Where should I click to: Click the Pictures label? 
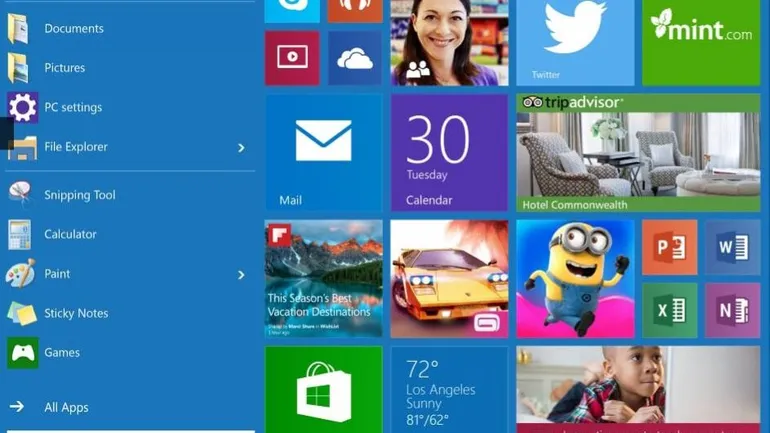[65, 68]
